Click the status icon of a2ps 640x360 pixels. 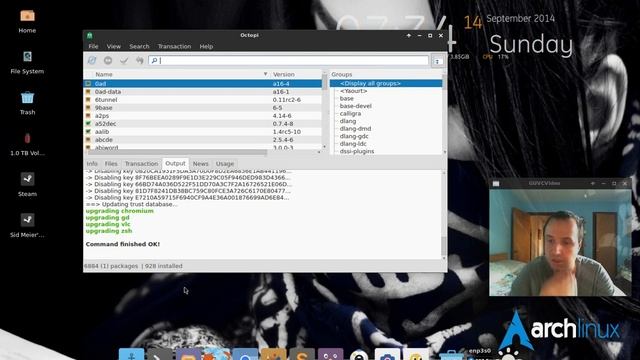88,116
